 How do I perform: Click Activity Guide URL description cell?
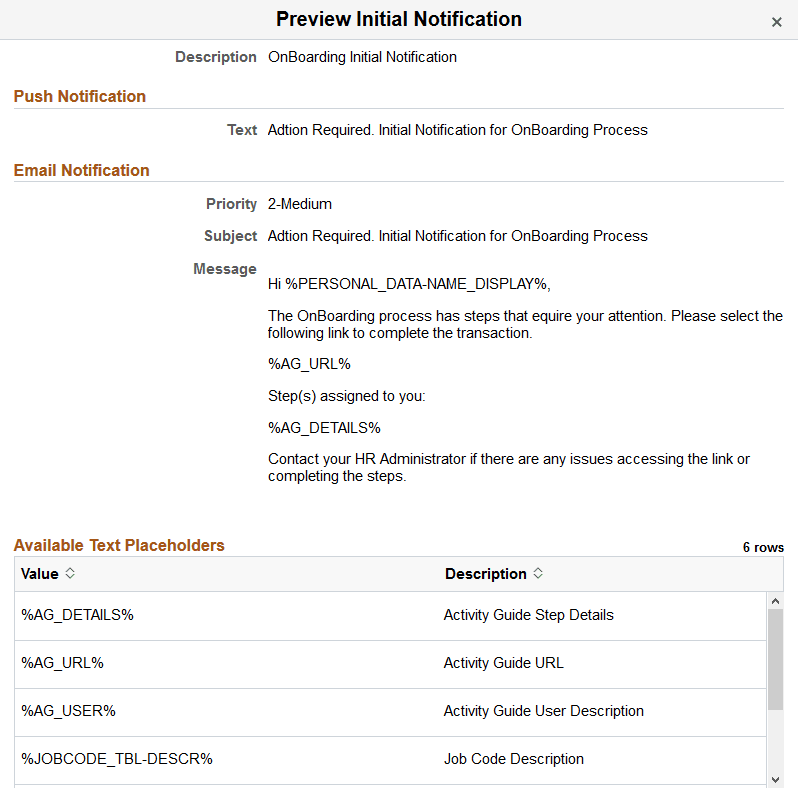pos(504,663)
